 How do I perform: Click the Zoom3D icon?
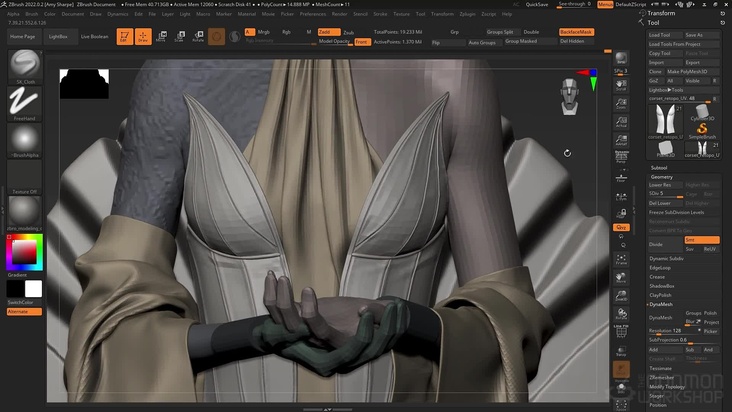point(621,296)
